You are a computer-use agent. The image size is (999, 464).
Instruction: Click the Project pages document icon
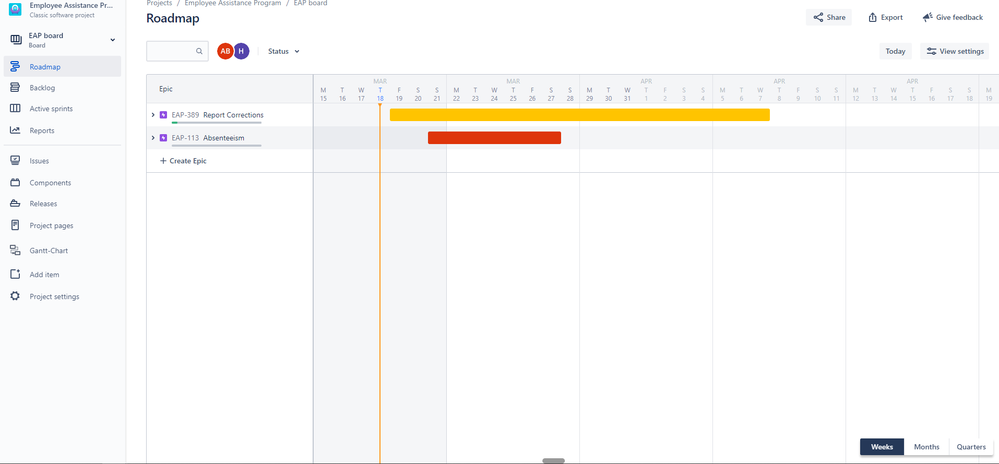[15, 226]
